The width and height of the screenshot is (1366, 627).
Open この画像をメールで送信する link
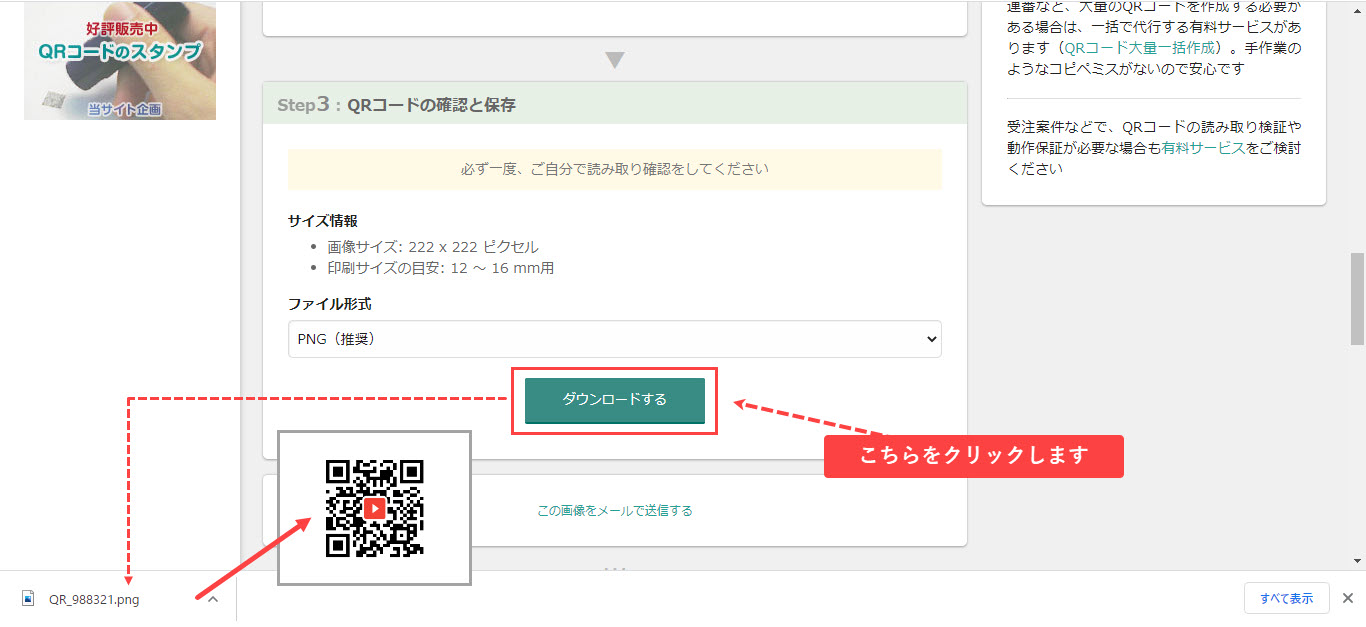pos(614,511)
